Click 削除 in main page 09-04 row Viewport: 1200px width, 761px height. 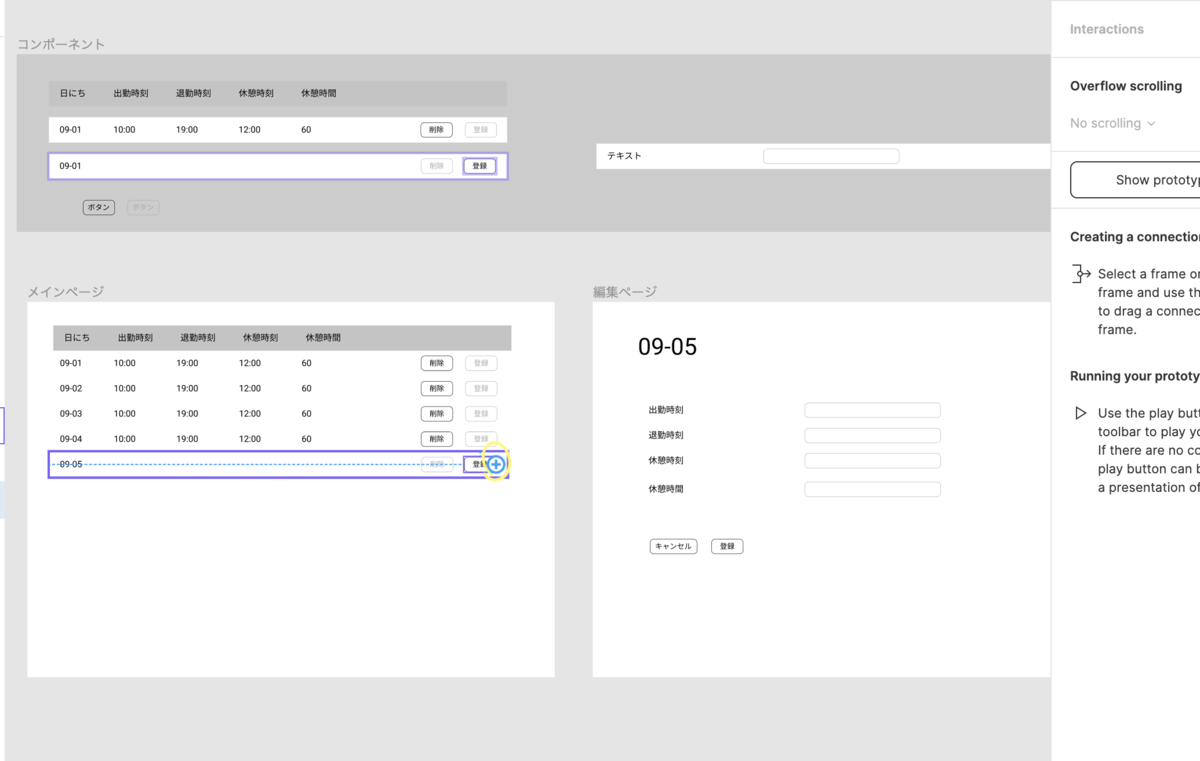(x=436, y=439)
